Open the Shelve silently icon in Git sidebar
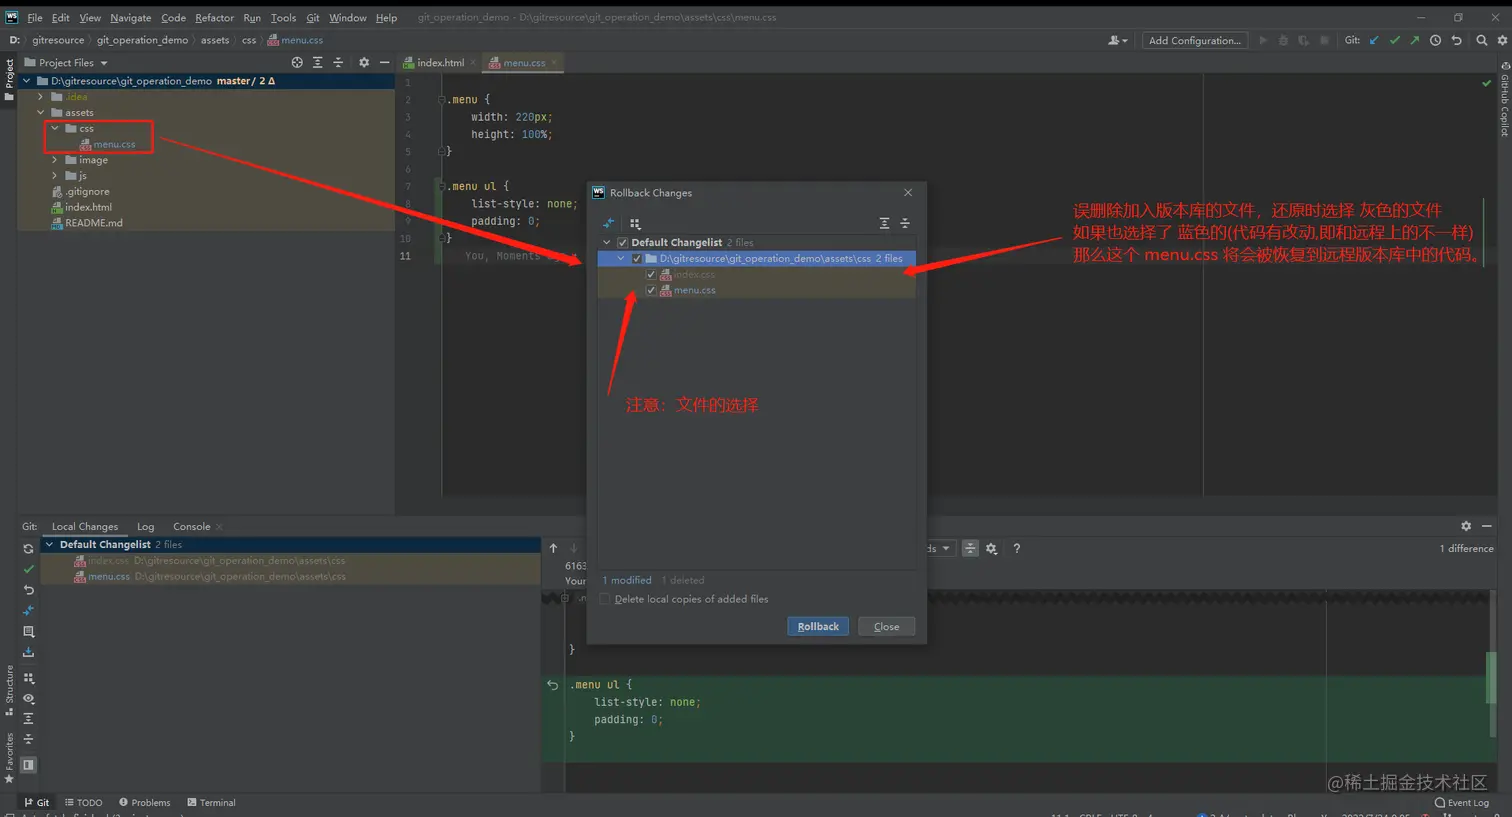Image resolution: width=1512 pixels, height=817 pixels. (28, 611)
